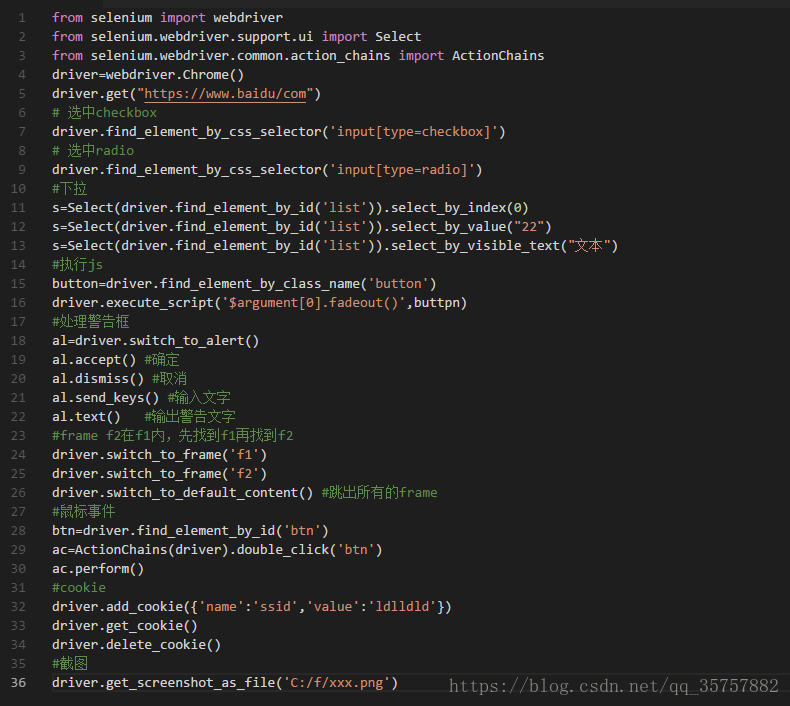The image size is (790, 706).
Task: Click 'select_by_index(0)' on line 11
Action: 460,208
